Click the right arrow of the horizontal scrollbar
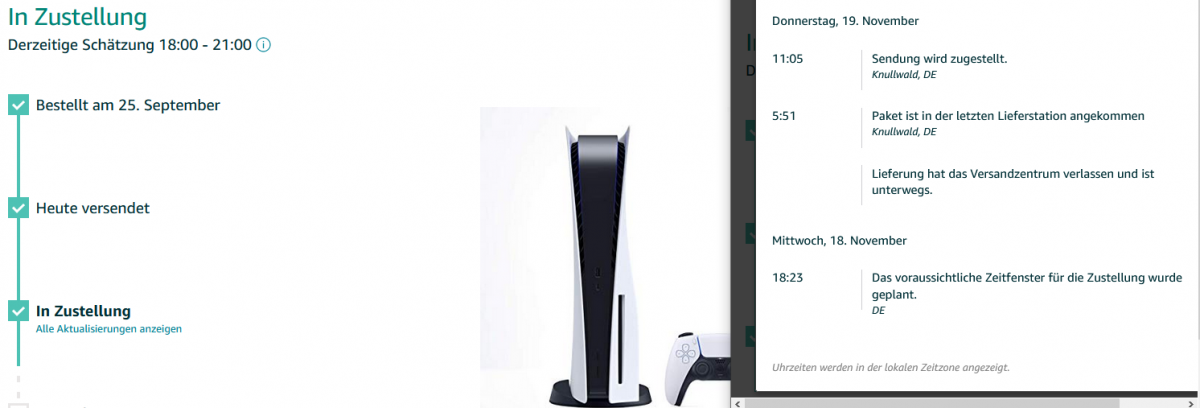This screenshot has height=408, width=1200. tap(1193, 402)
